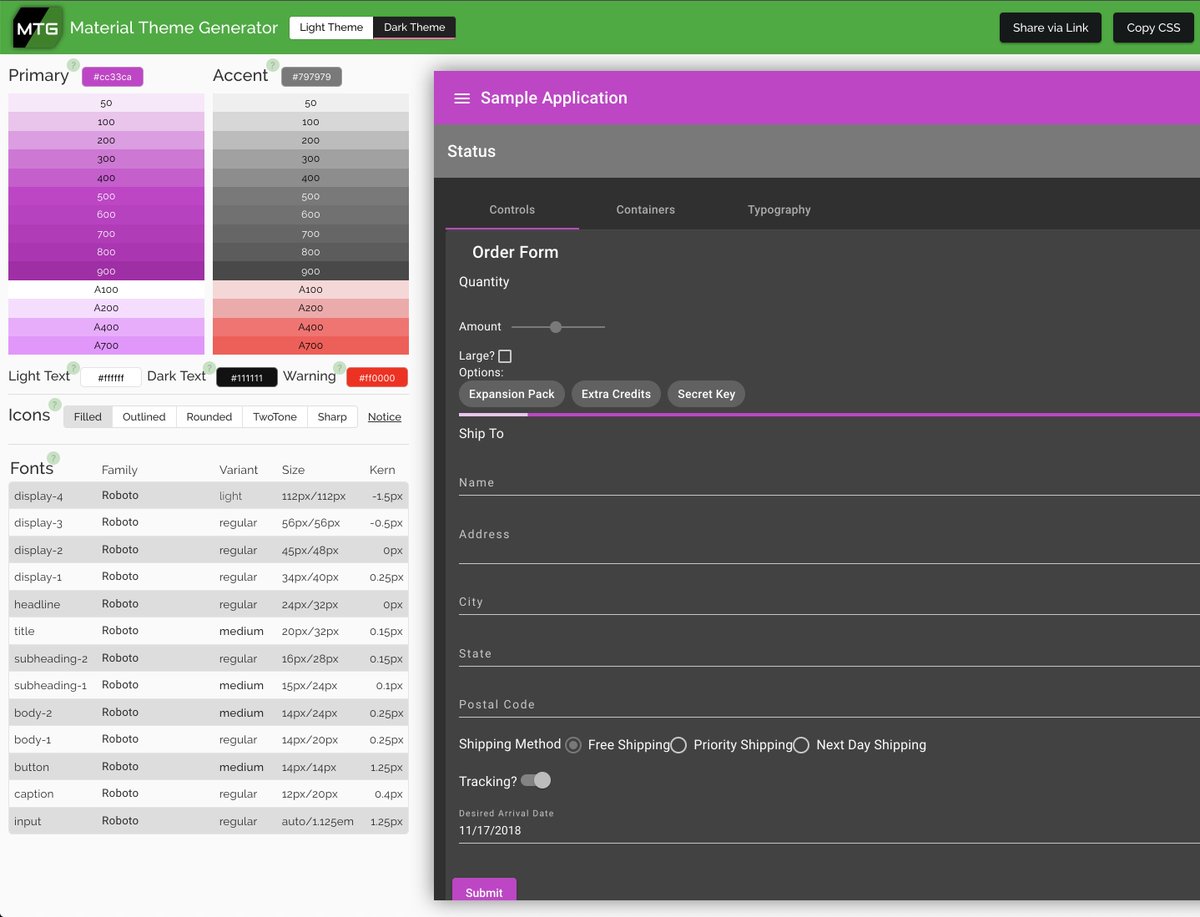Click the MTG logo icon
This screenshot has height=917, width=1200.
tap(37, 27)
